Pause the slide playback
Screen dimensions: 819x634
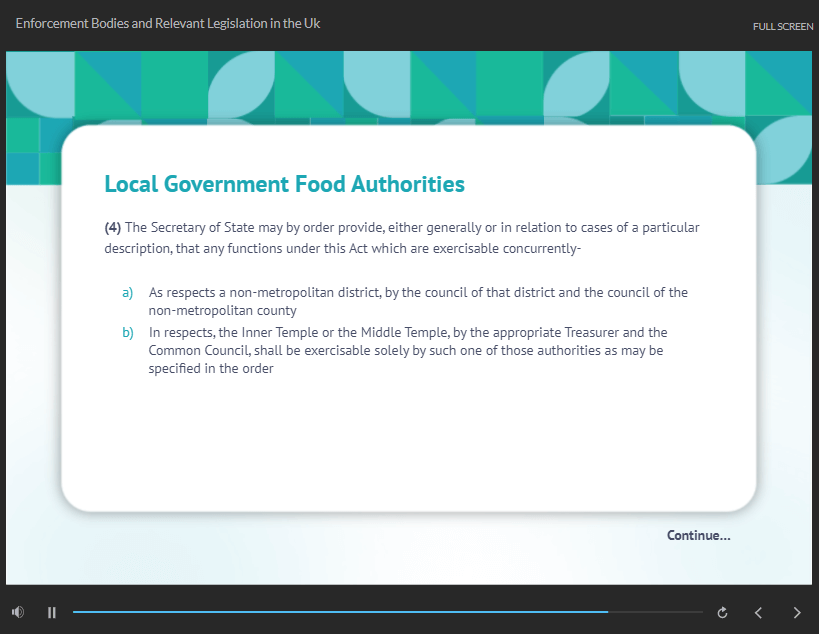[52, 612]
